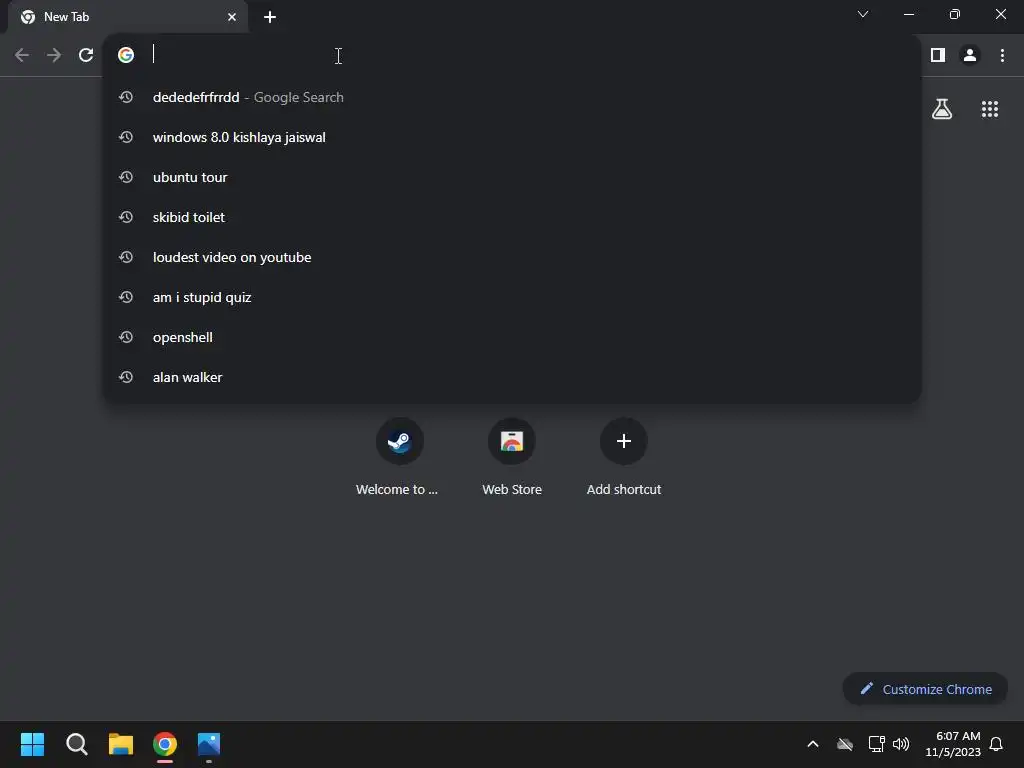Select the openshell suggestion

[513, 337]
